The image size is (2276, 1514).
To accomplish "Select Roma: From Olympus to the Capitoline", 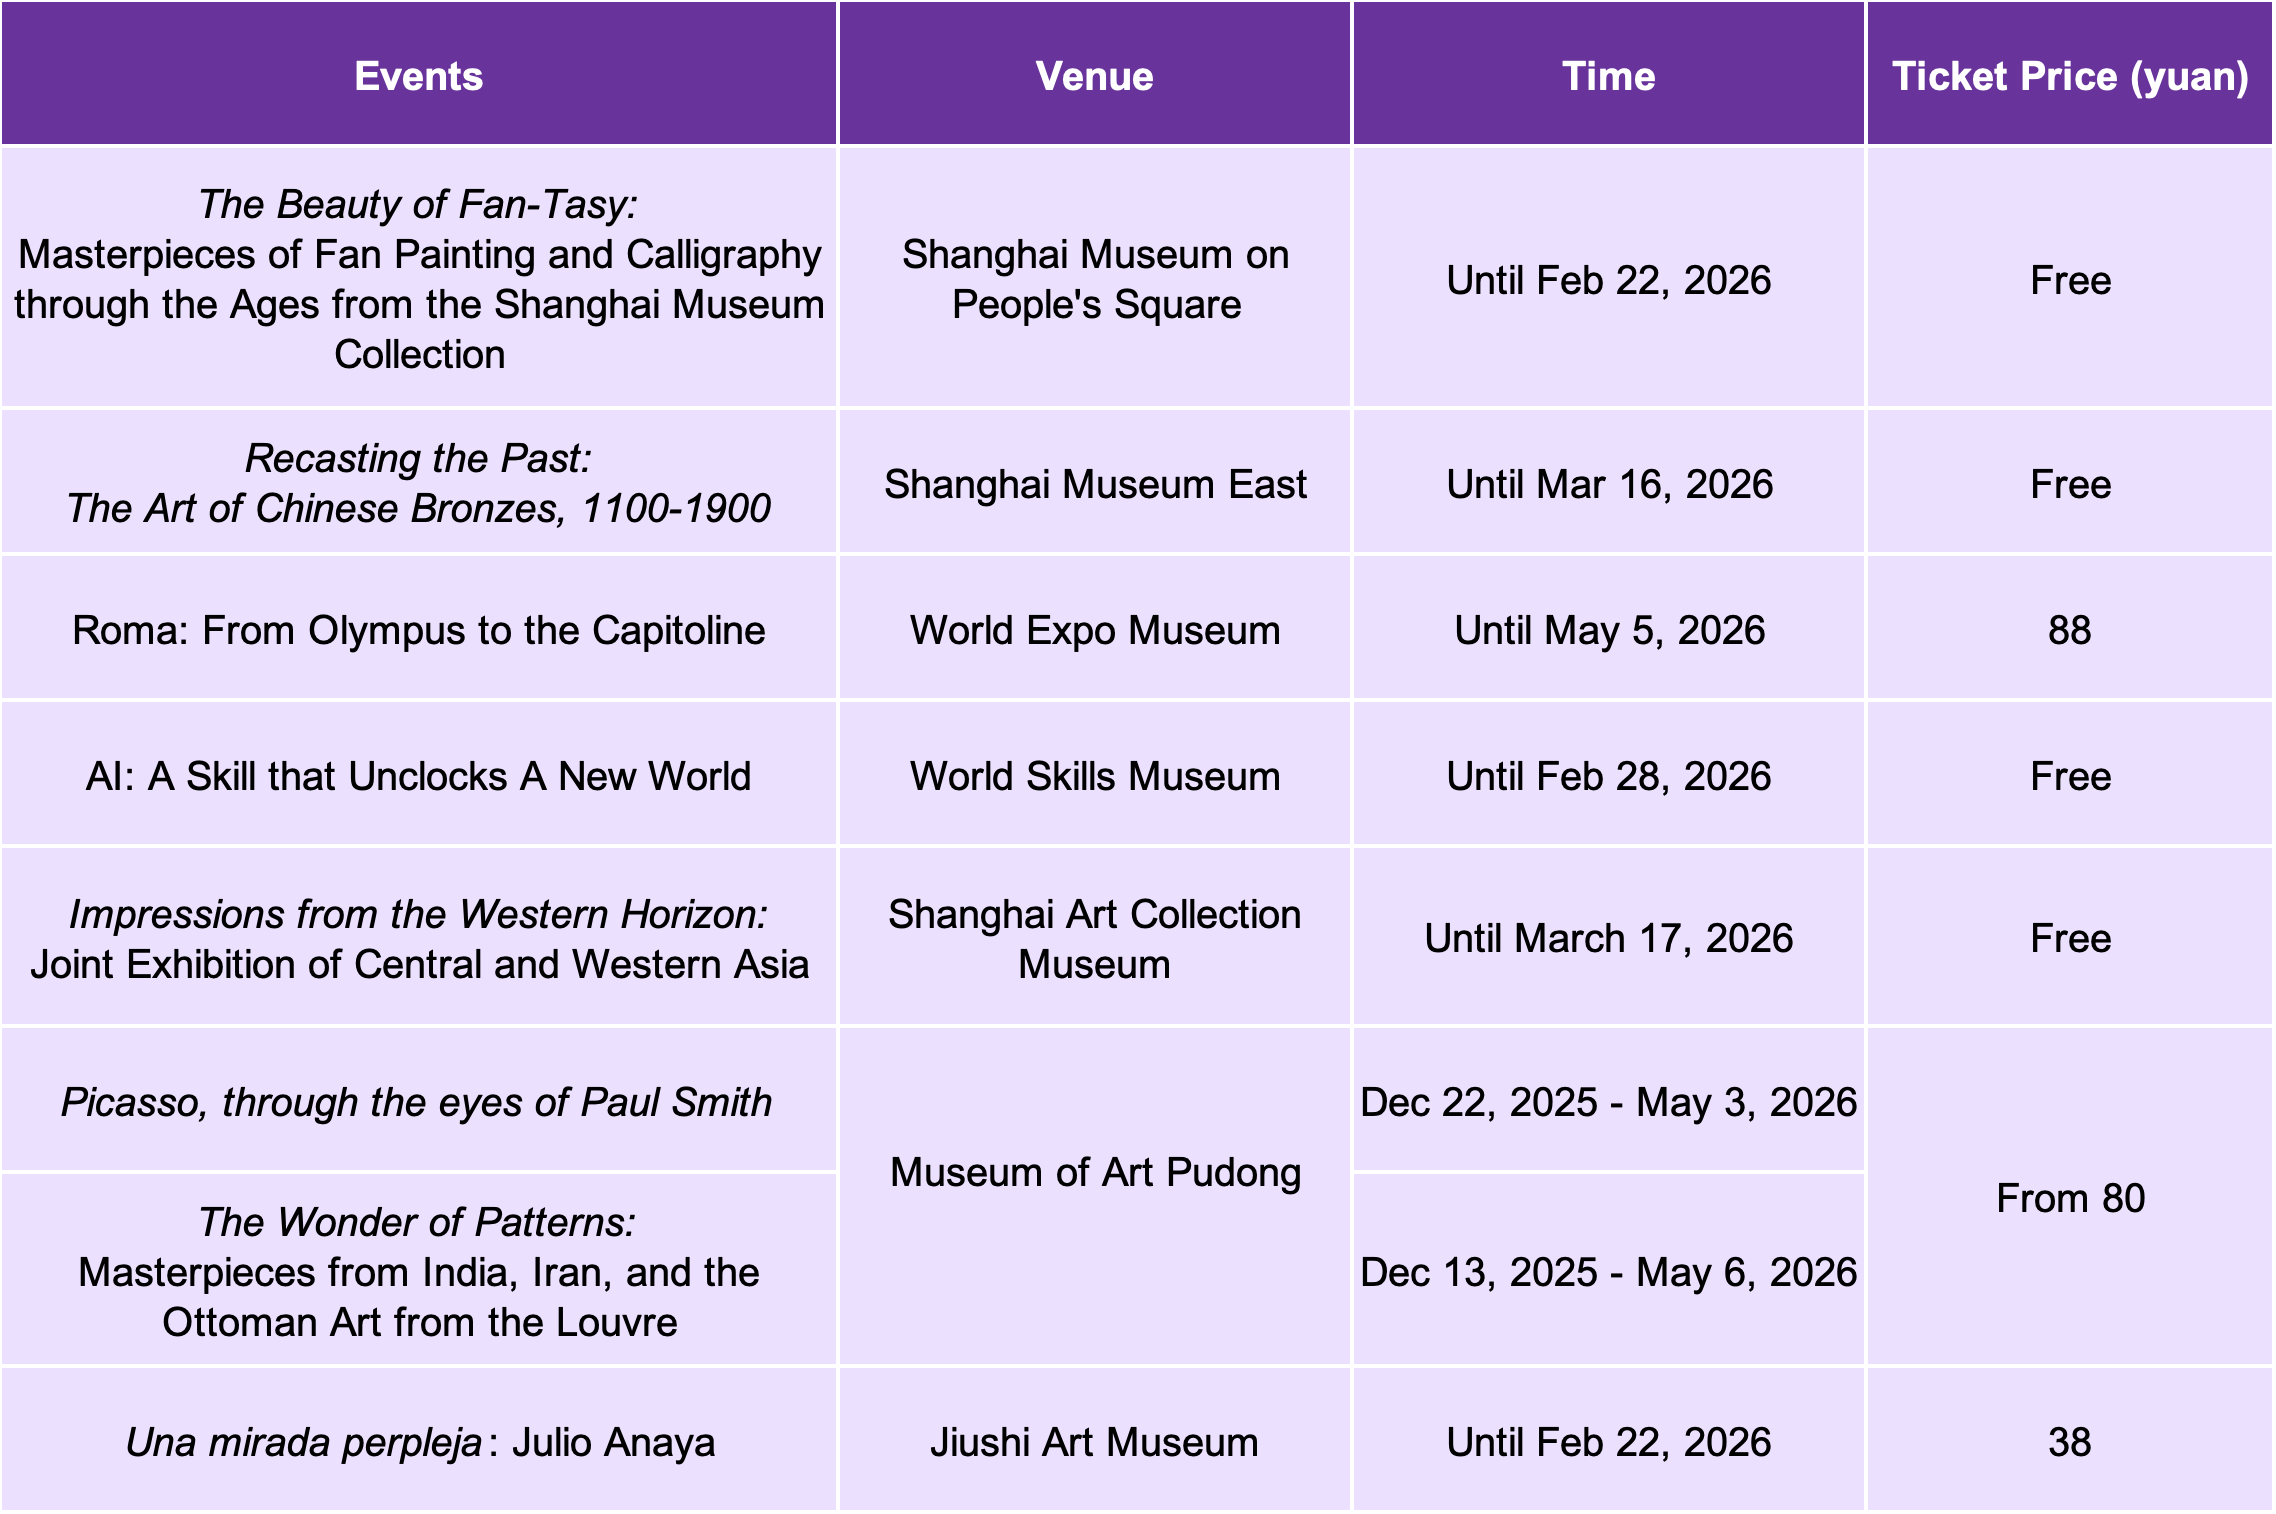I will pyautogui.click(x=420, y=630).
